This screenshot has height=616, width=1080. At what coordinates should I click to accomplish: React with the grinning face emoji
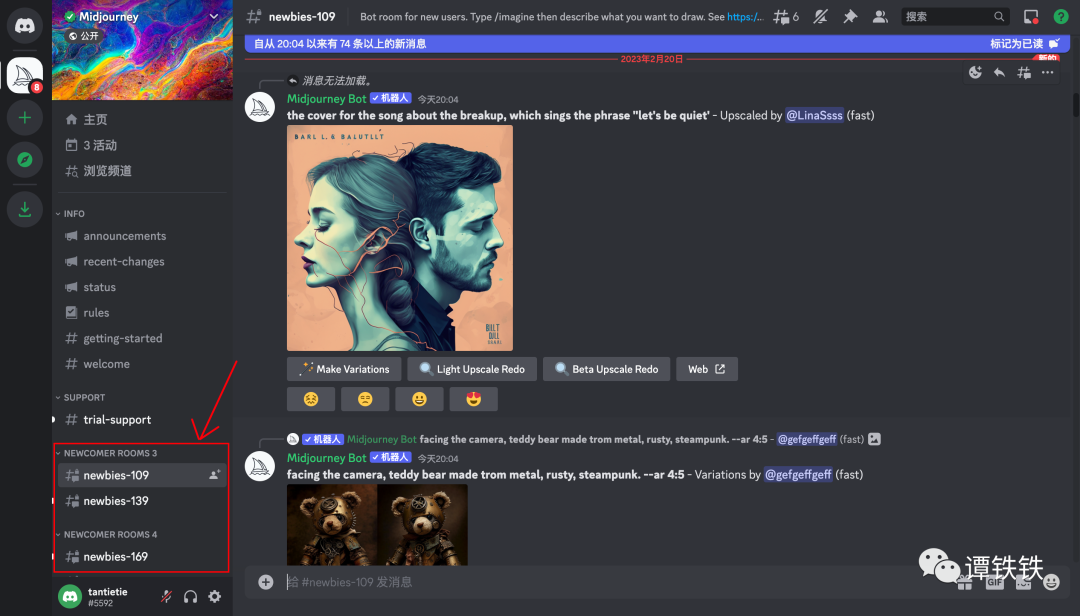[419, 399]
